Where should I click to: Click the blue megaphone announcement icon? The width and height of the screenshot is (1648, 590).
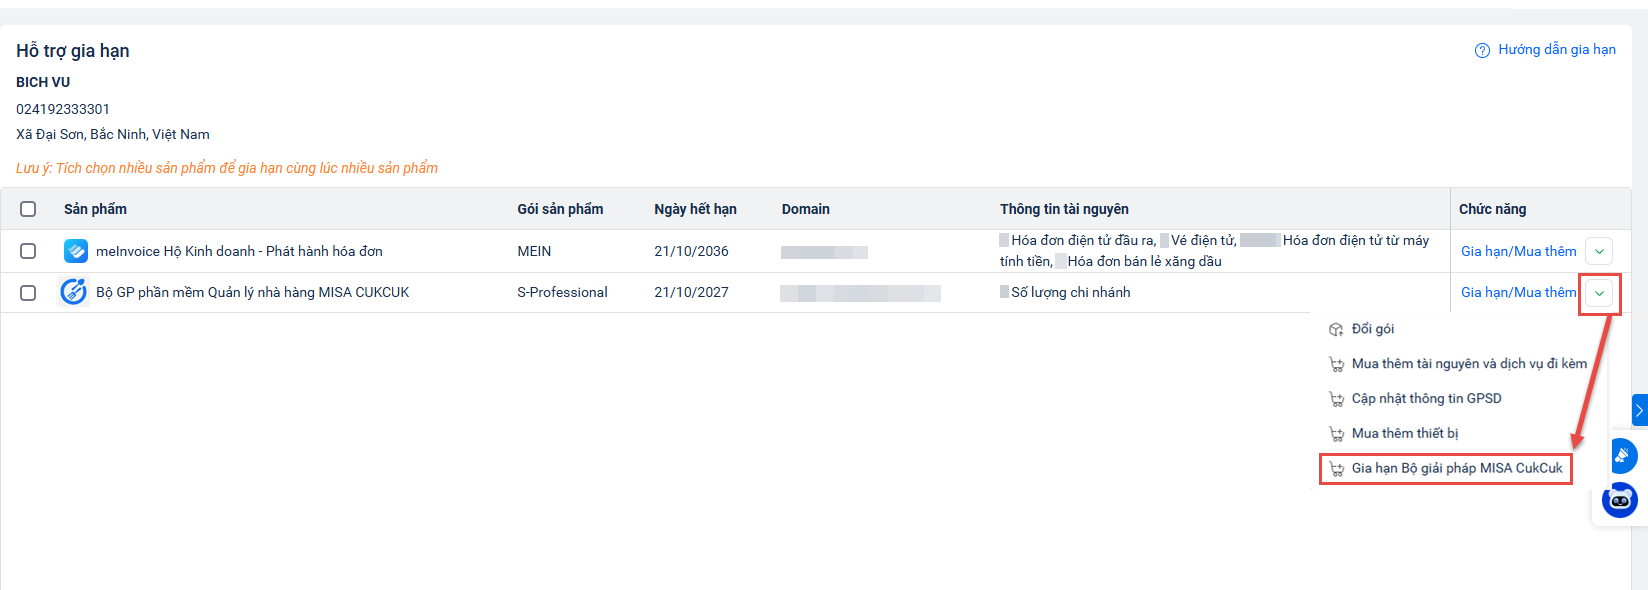(1622, 456)
